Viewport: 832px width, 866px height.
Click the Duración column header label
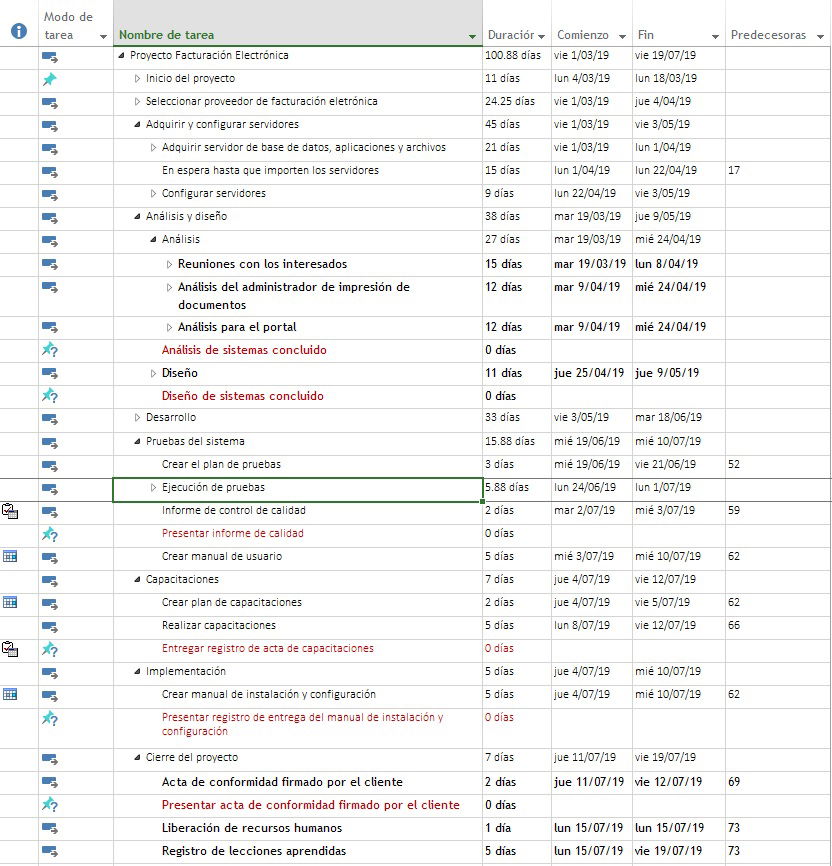[x=511, y=35]
